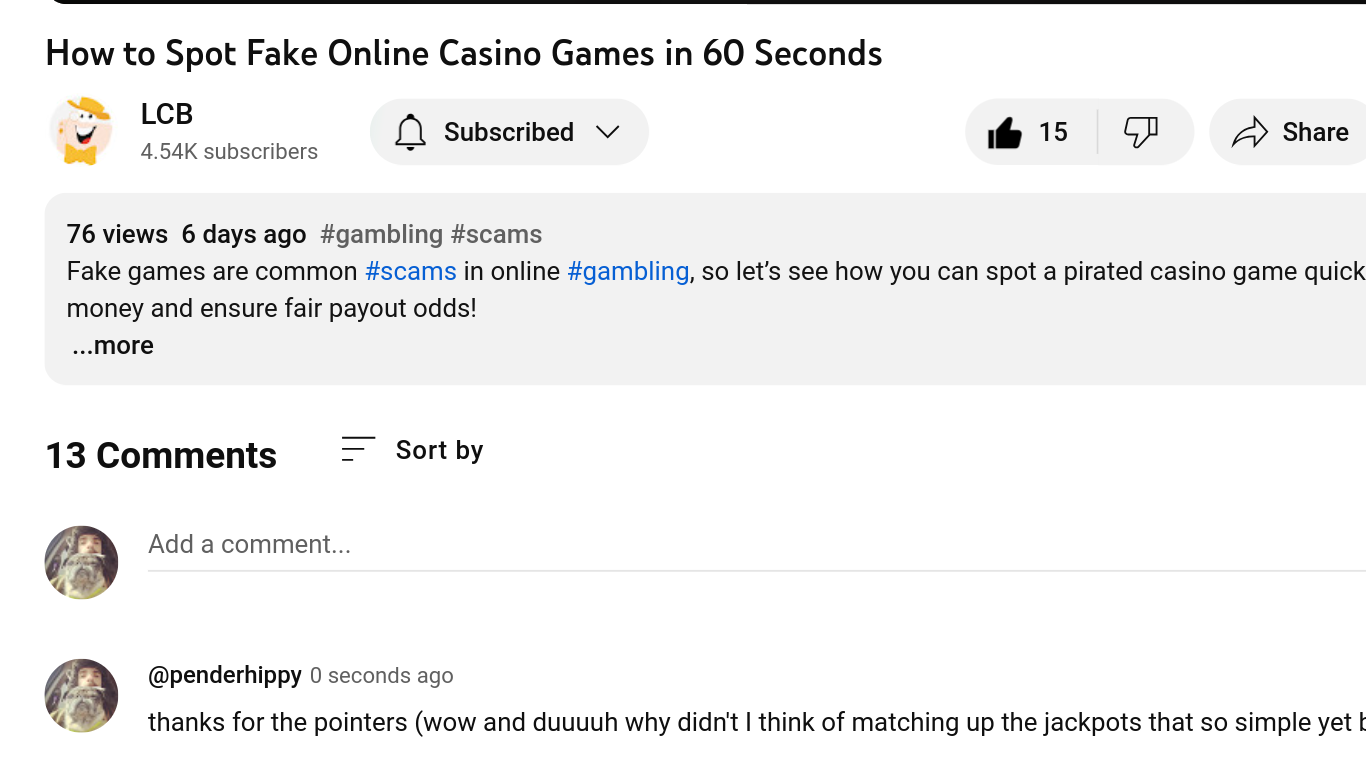1366x768 pixels.
Task: Click your profile avatar beside comment box
Action: [81, 562]
